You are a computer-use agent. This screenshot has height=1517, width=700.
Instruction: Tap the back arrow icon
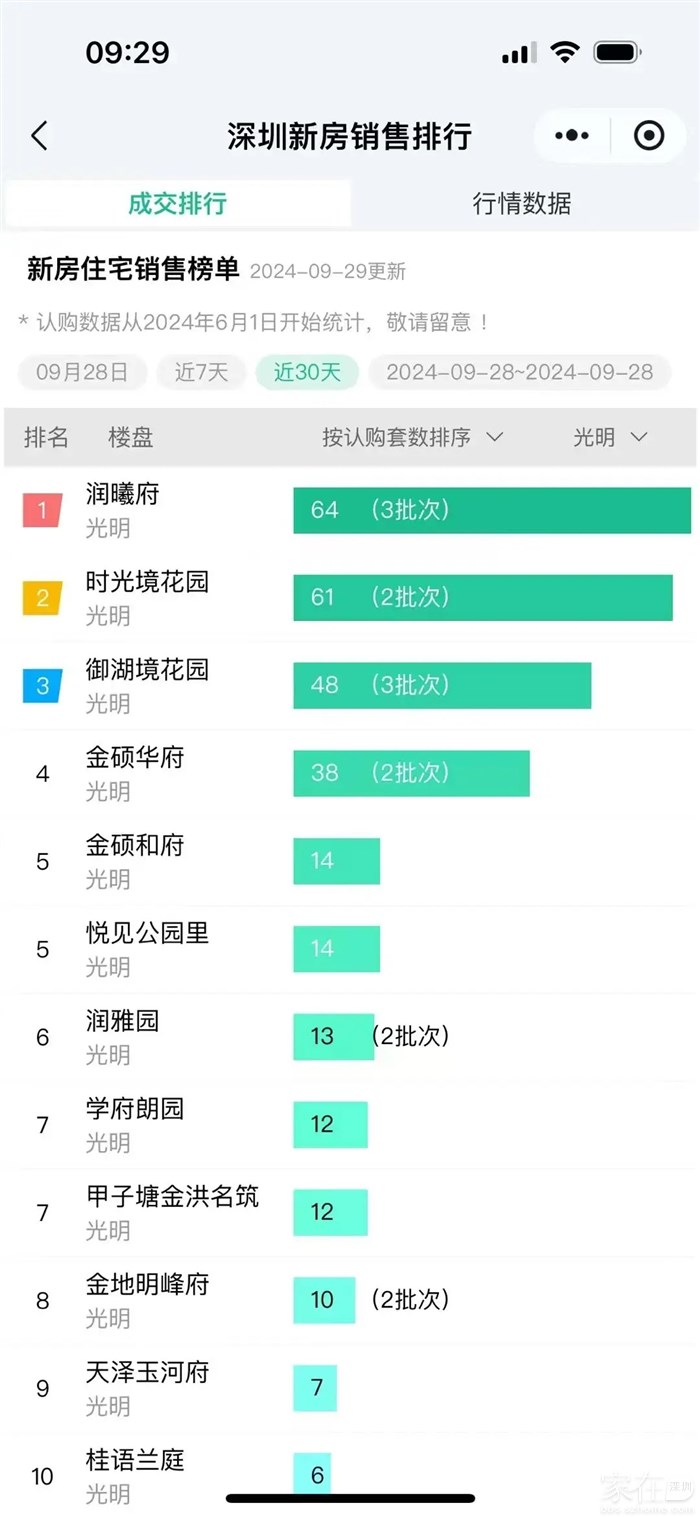click(40, 136)
